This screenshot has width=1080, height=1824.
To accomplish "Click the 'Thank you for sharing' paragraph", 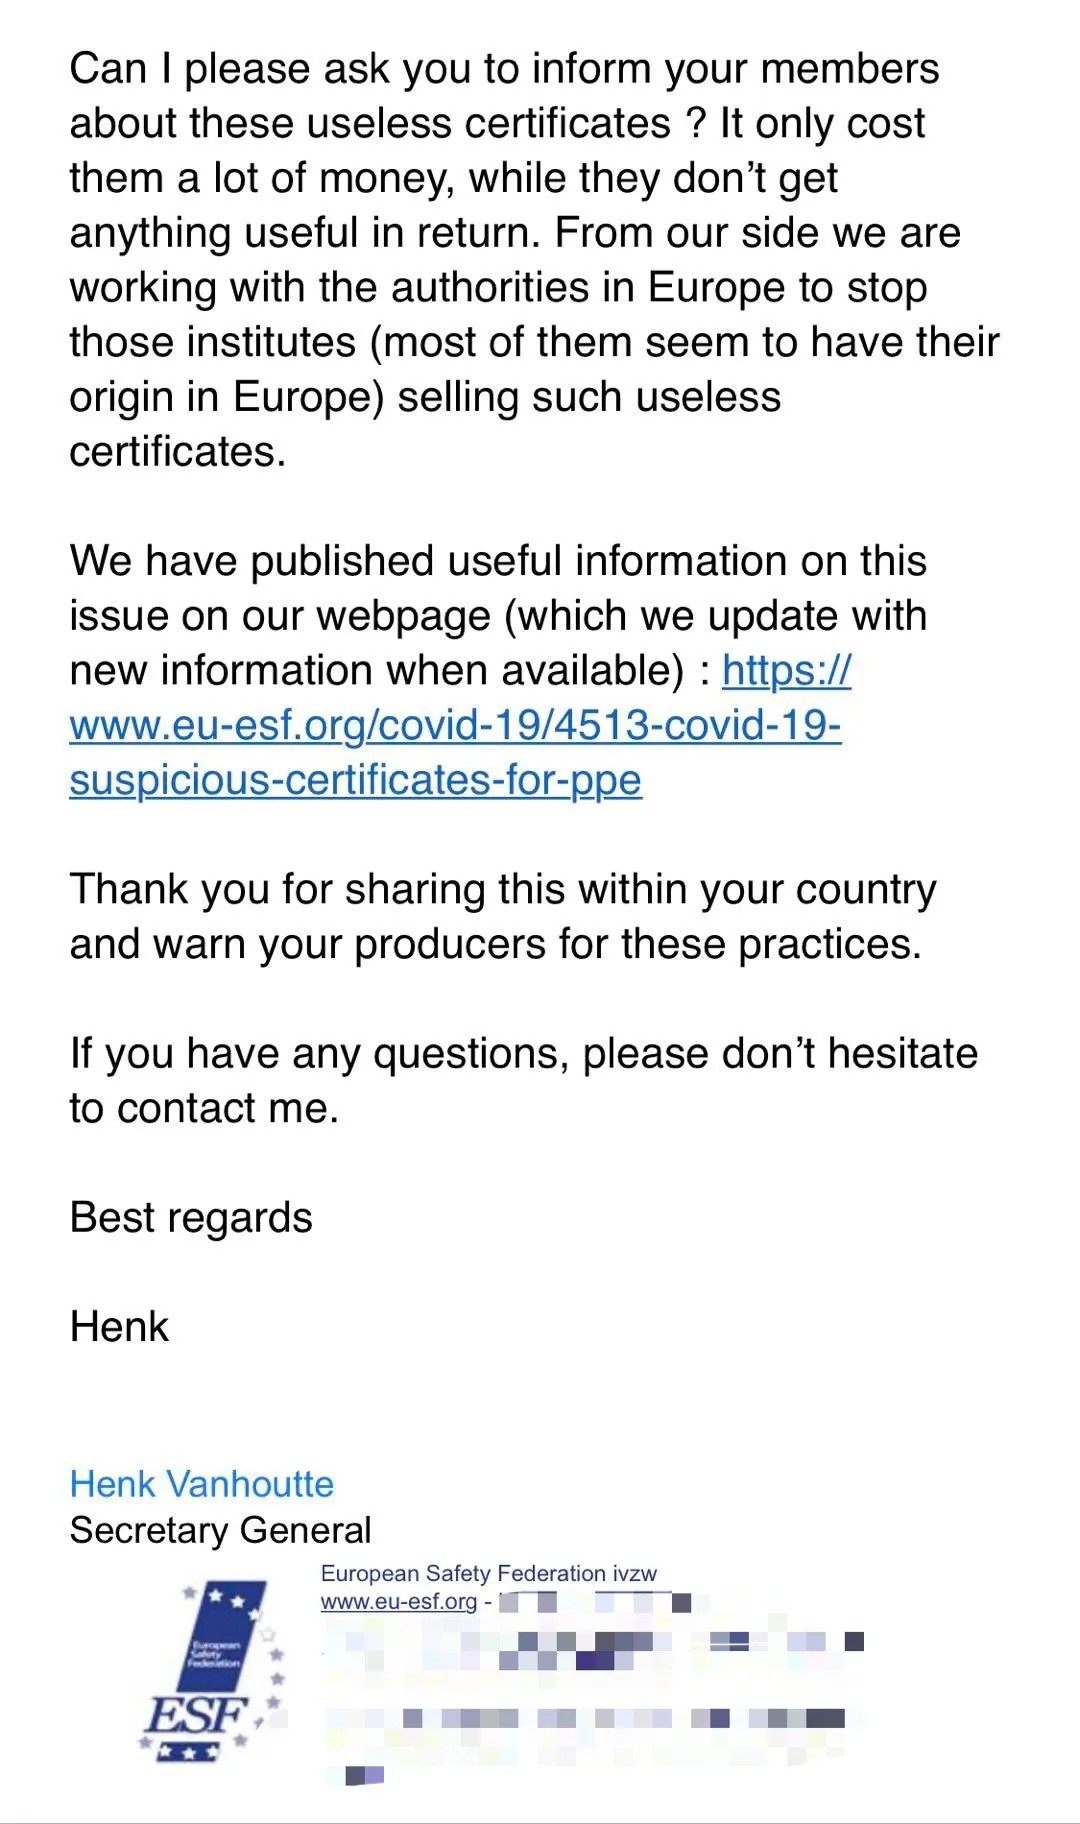I will [502, 916].
